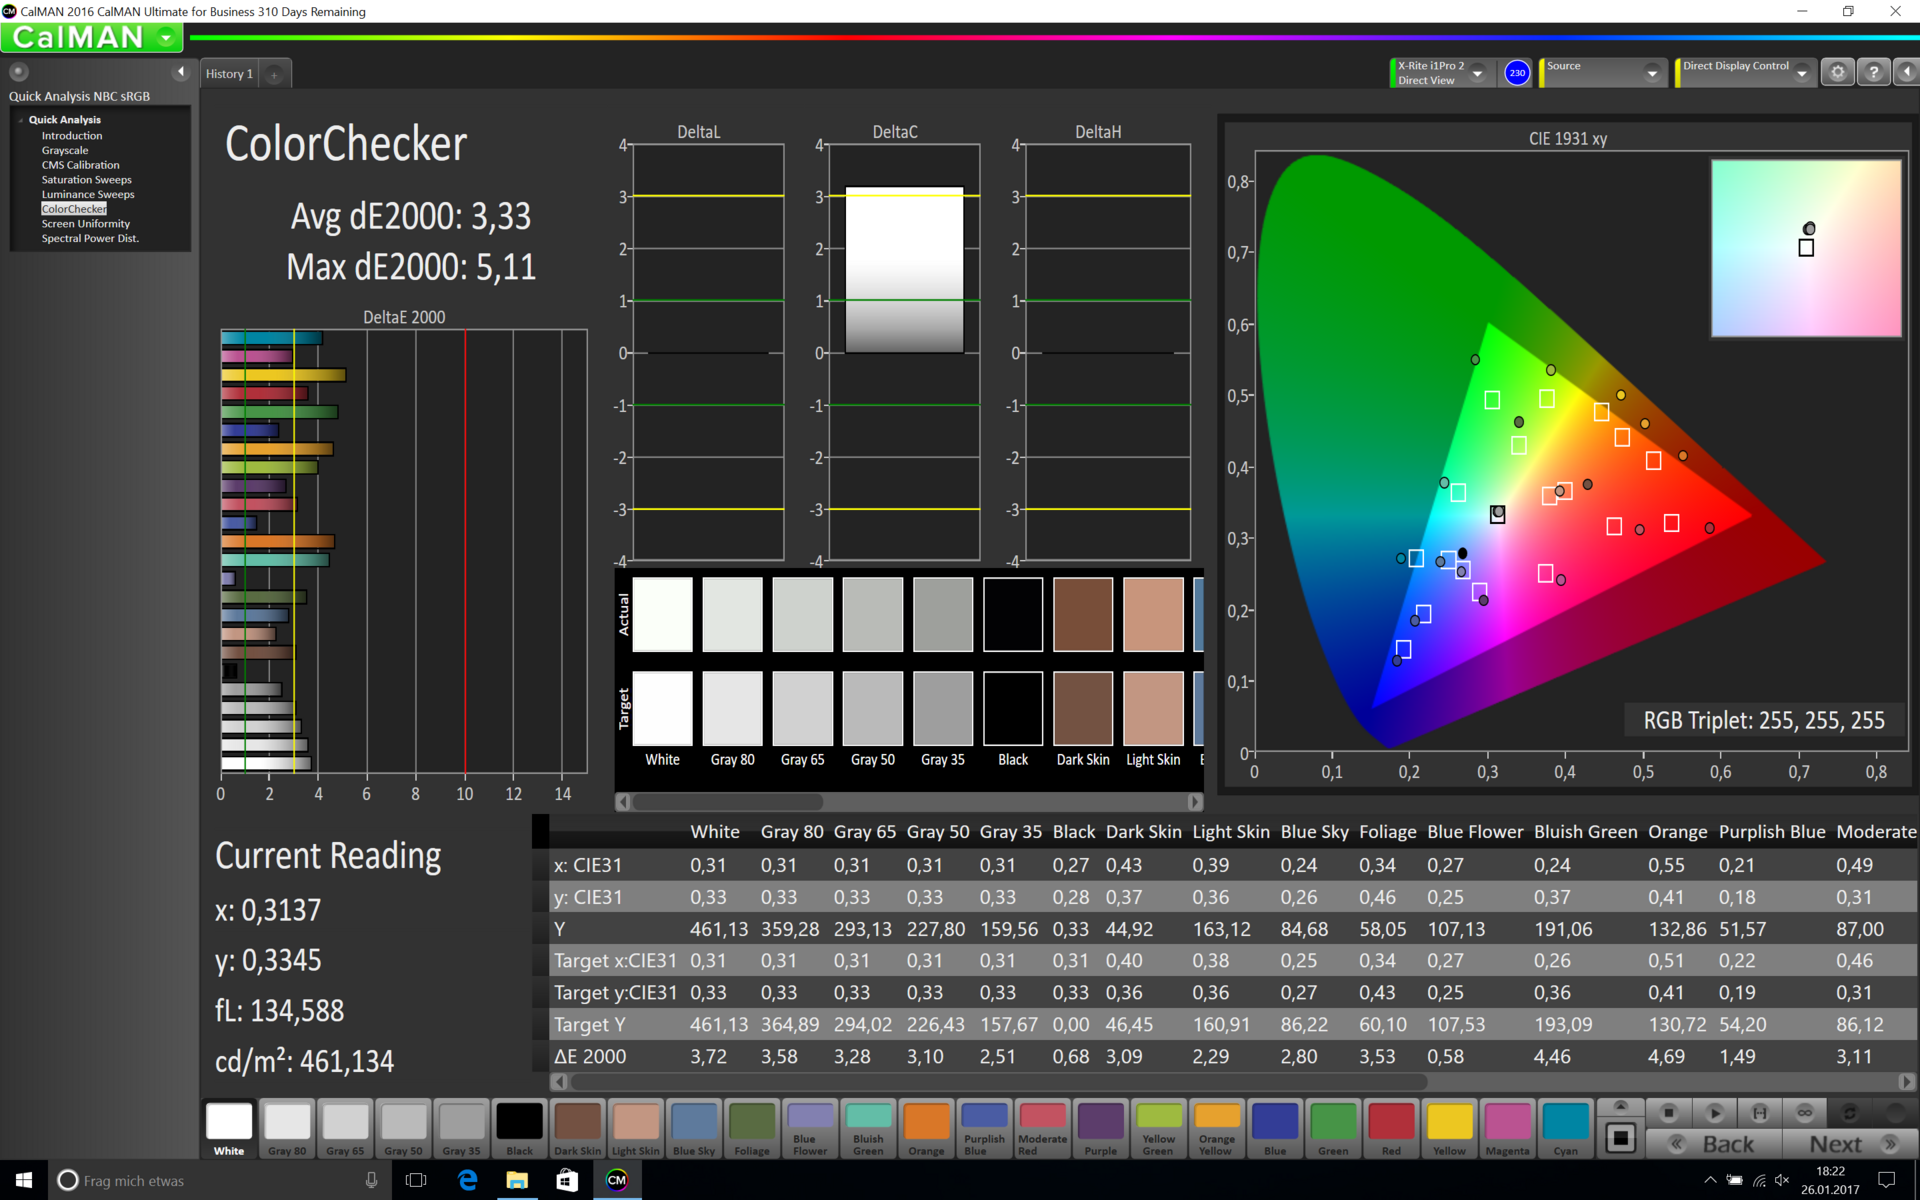Expand the Source dropdown
This screenshot has width=1920, height=1200.
coord(1652,73)
